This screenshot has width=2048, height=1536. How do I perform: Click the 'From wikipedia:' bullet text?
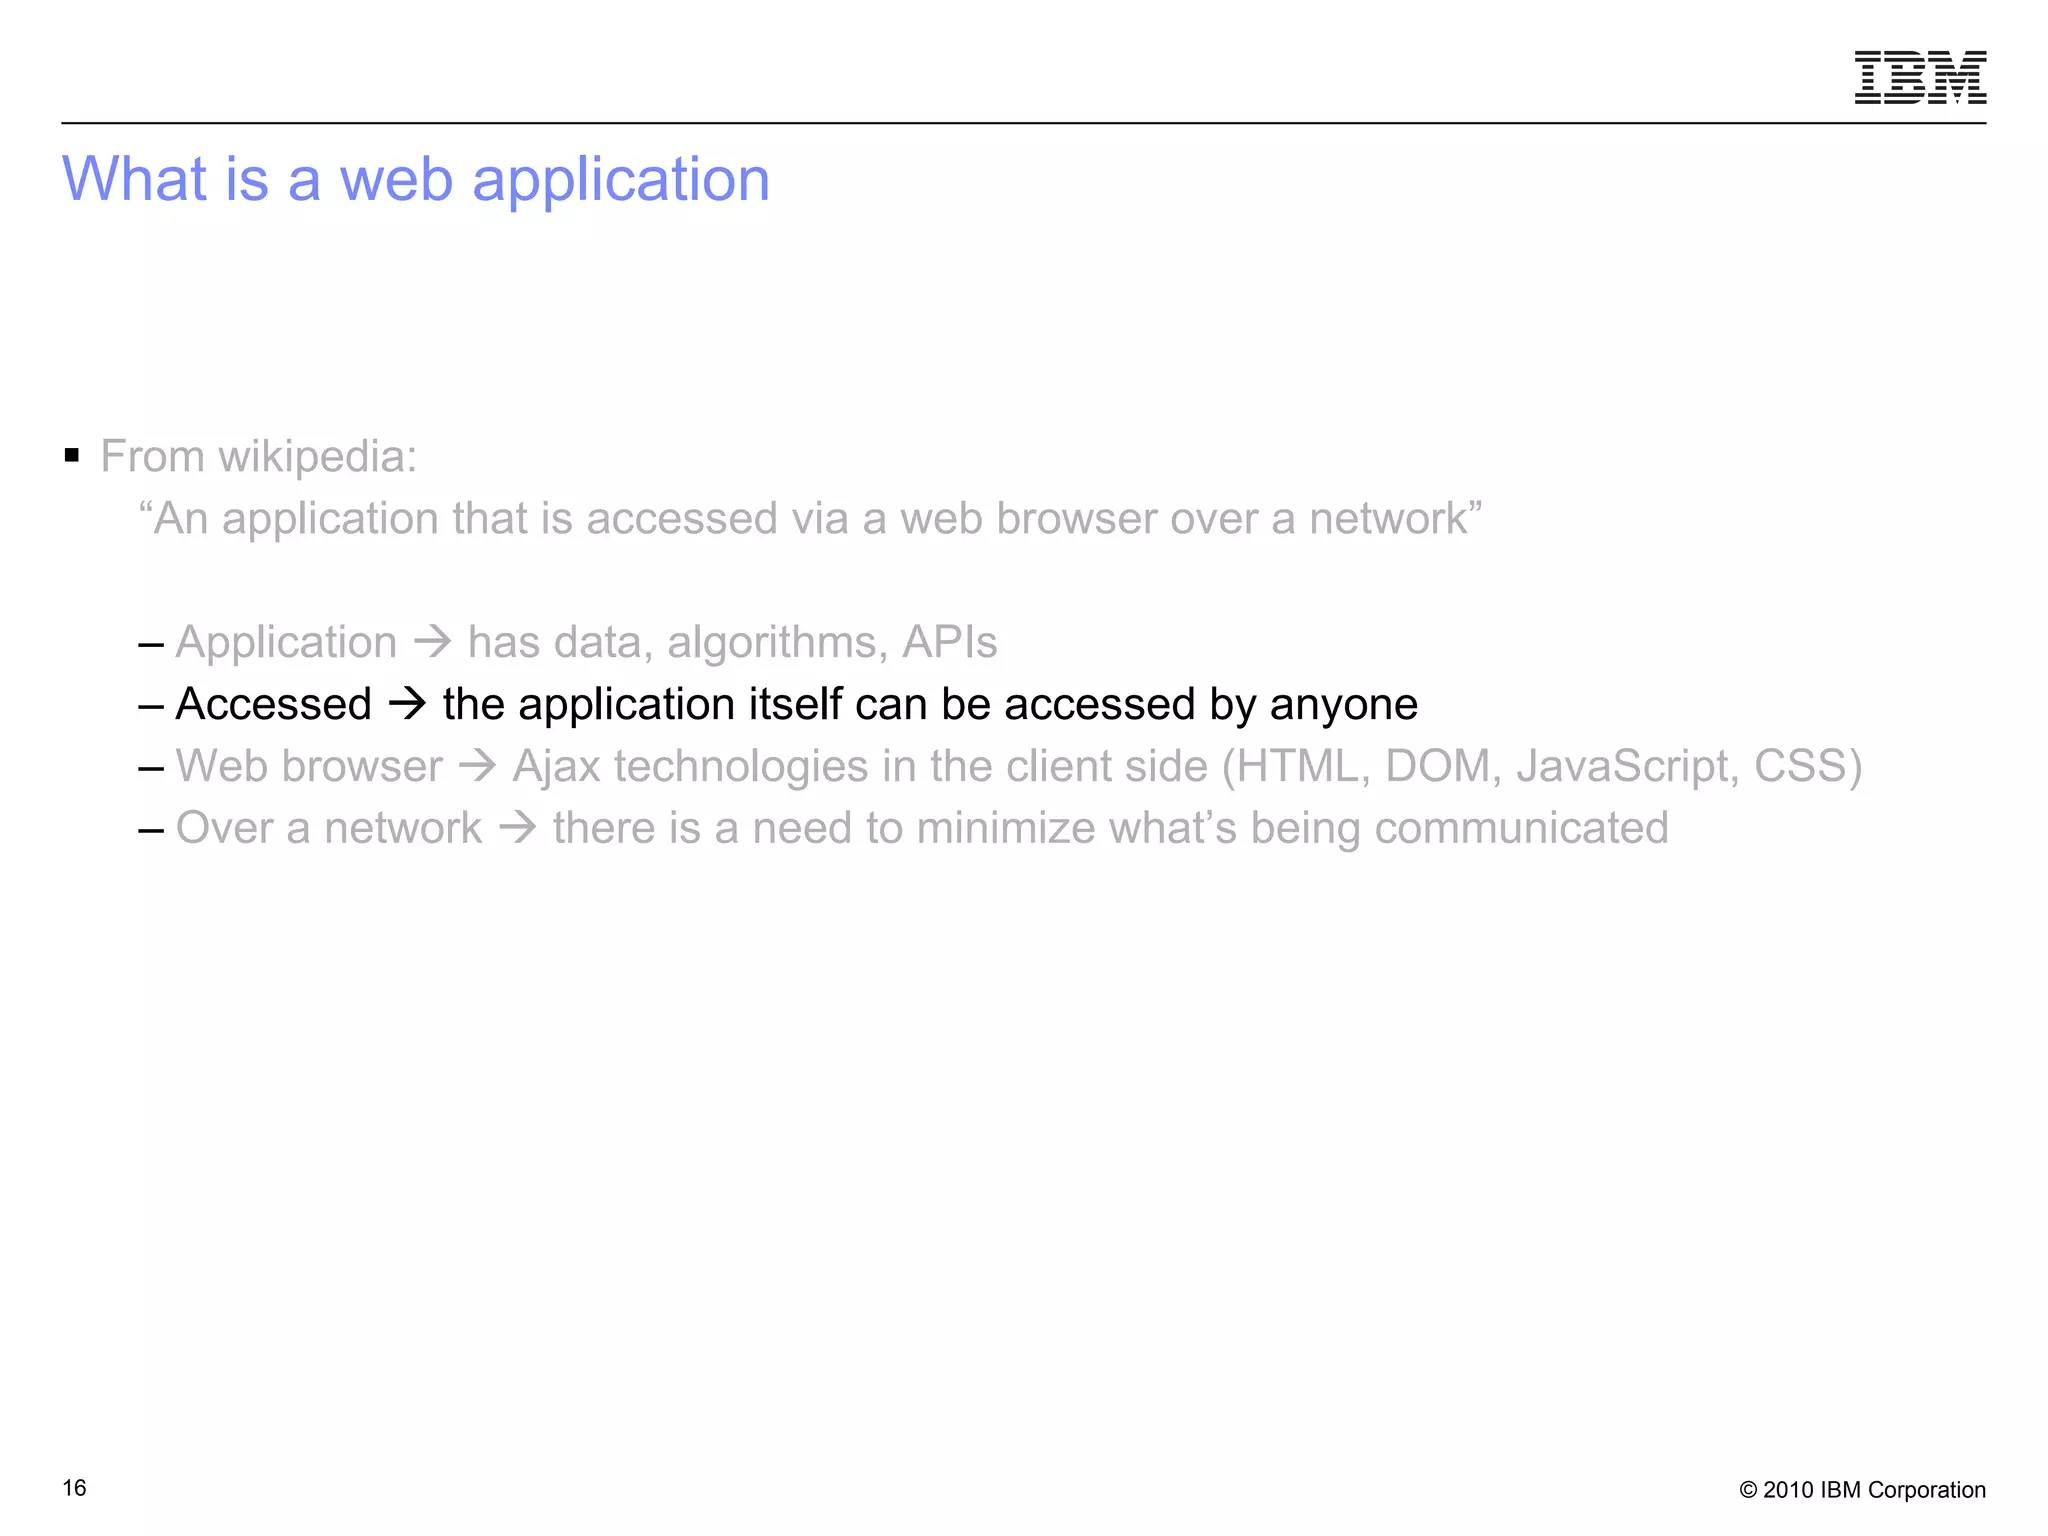(259, 457)
